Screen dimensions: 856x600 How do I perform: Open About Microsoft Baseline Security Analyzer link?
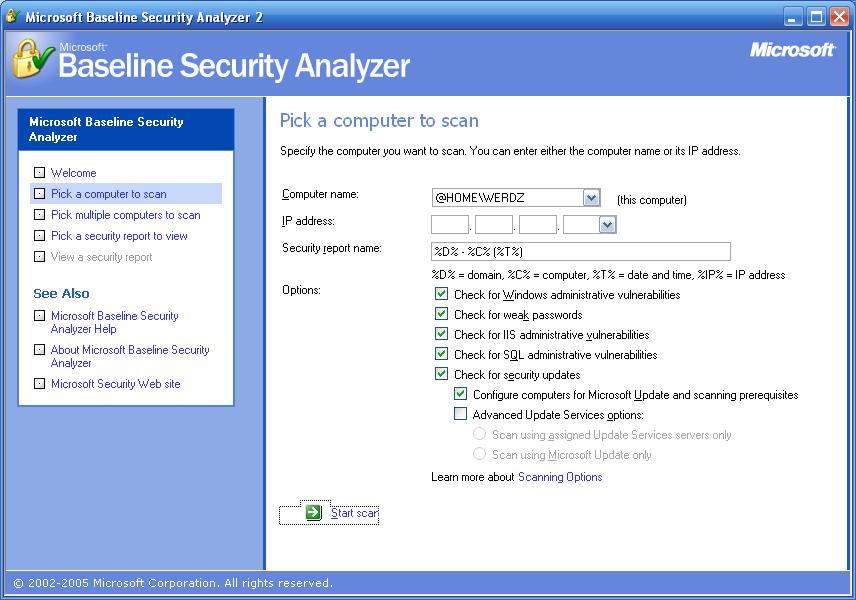pos(130,356)
